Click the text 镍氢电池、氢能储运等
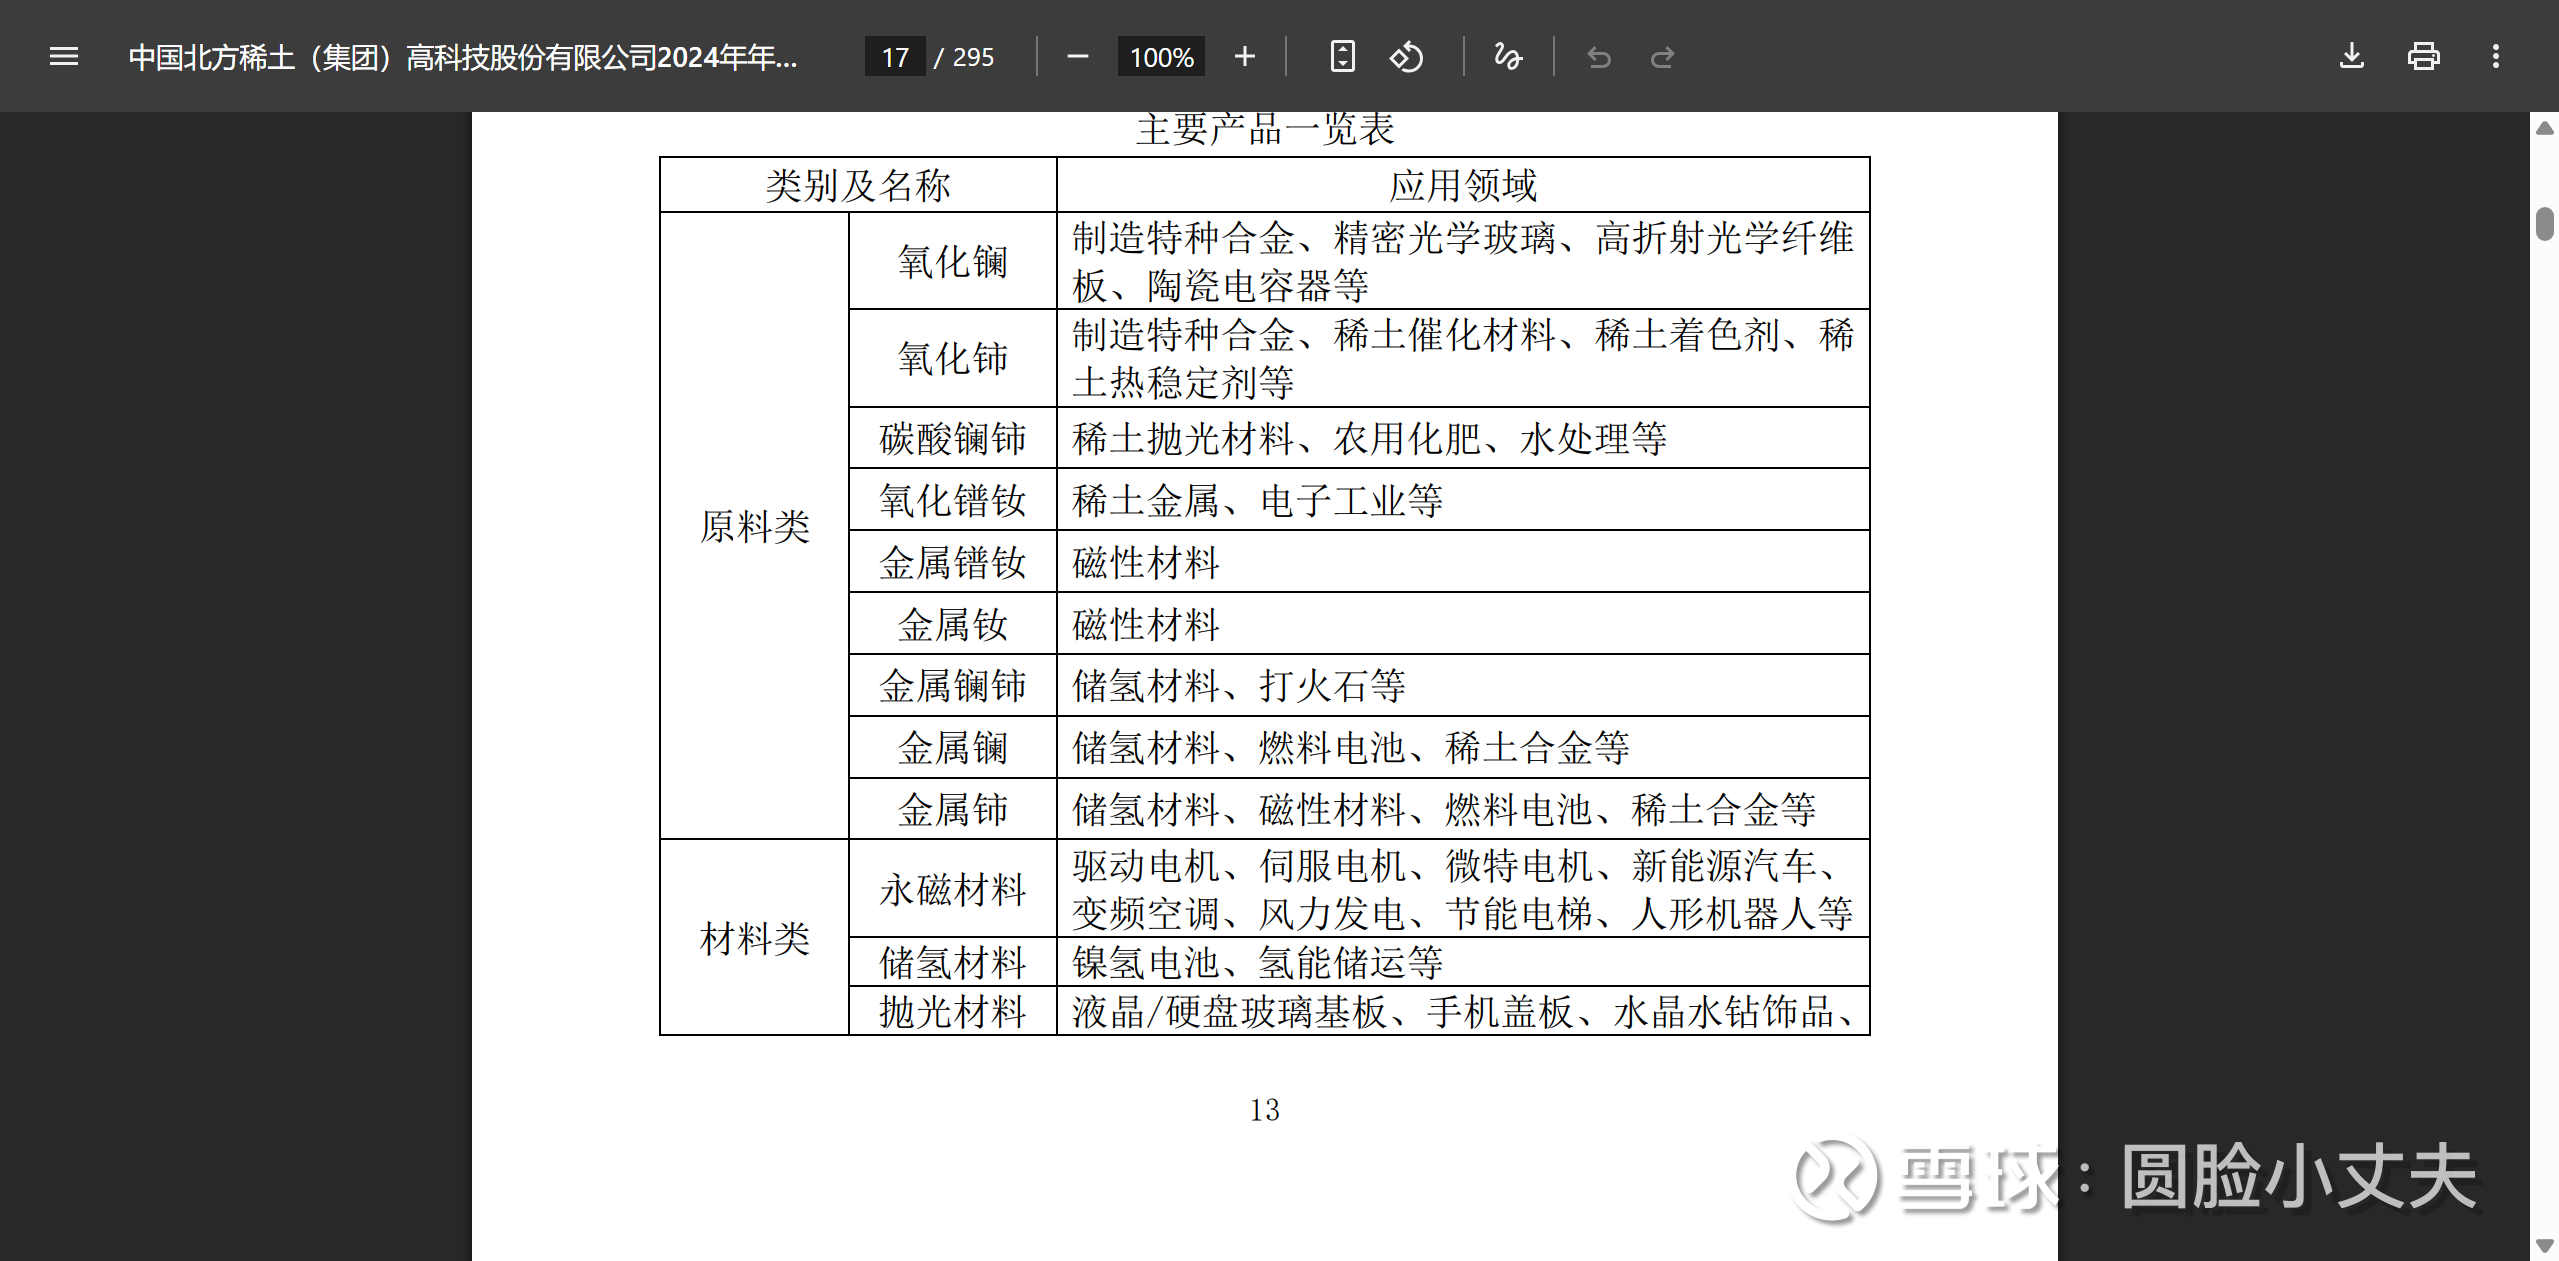 tap(1257, 962)
